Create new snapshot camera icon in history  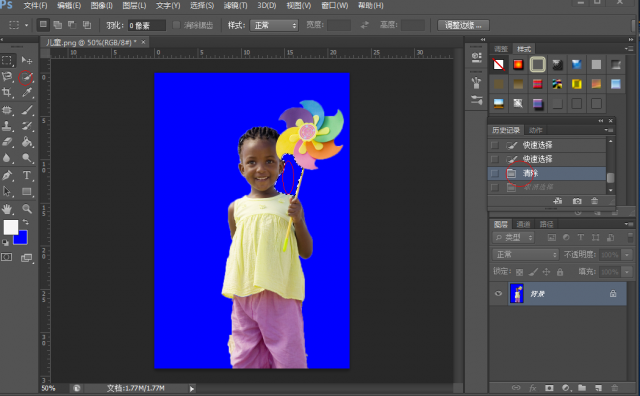click(577, 201)
